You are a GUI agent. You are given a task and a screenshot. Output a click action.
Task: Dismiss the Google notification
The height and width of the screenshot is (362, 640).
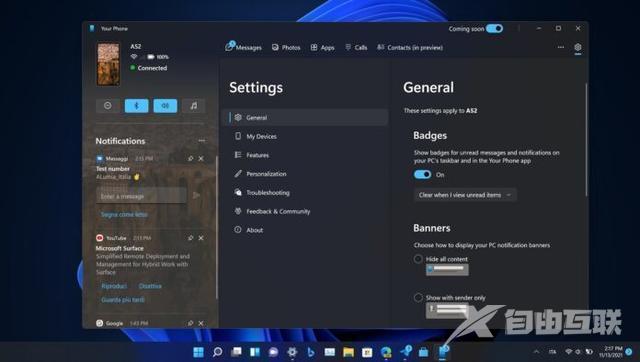click(x=201, y=323)
